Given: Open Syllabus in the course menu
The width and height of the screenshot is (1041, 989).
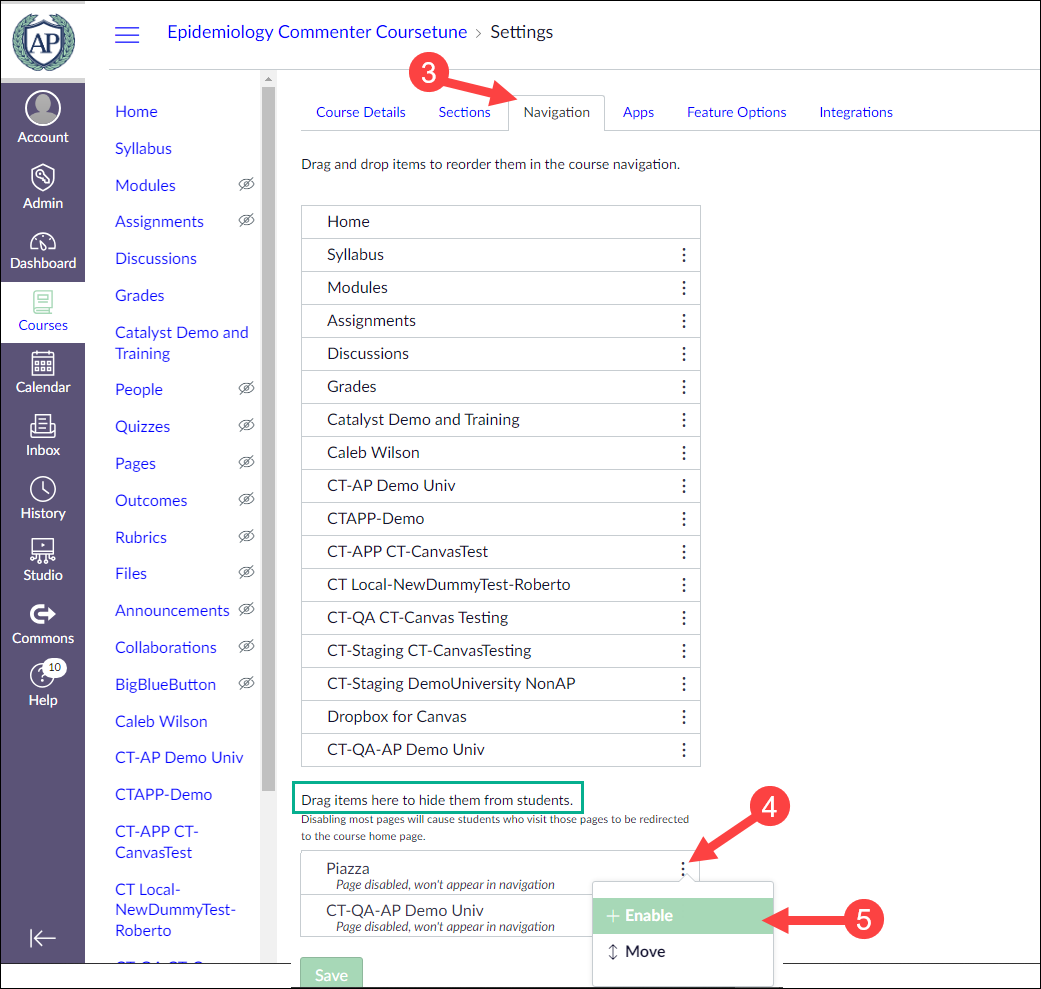Looking at the screenshot, I should tap(143, 149).
